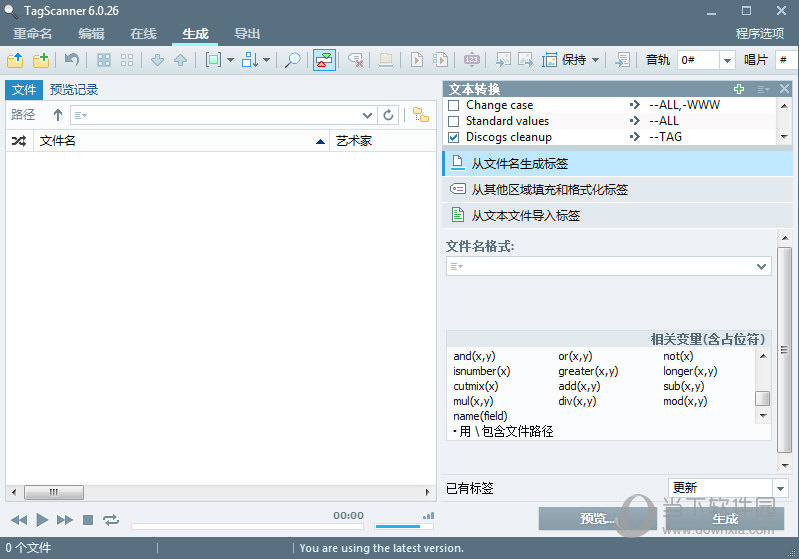Move selection down with the down arrow icon

(x=157, y=60)
